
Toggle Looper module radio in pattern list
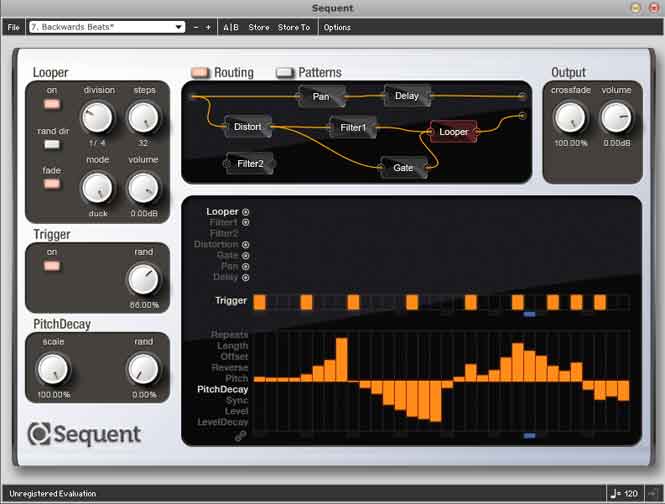246,212
